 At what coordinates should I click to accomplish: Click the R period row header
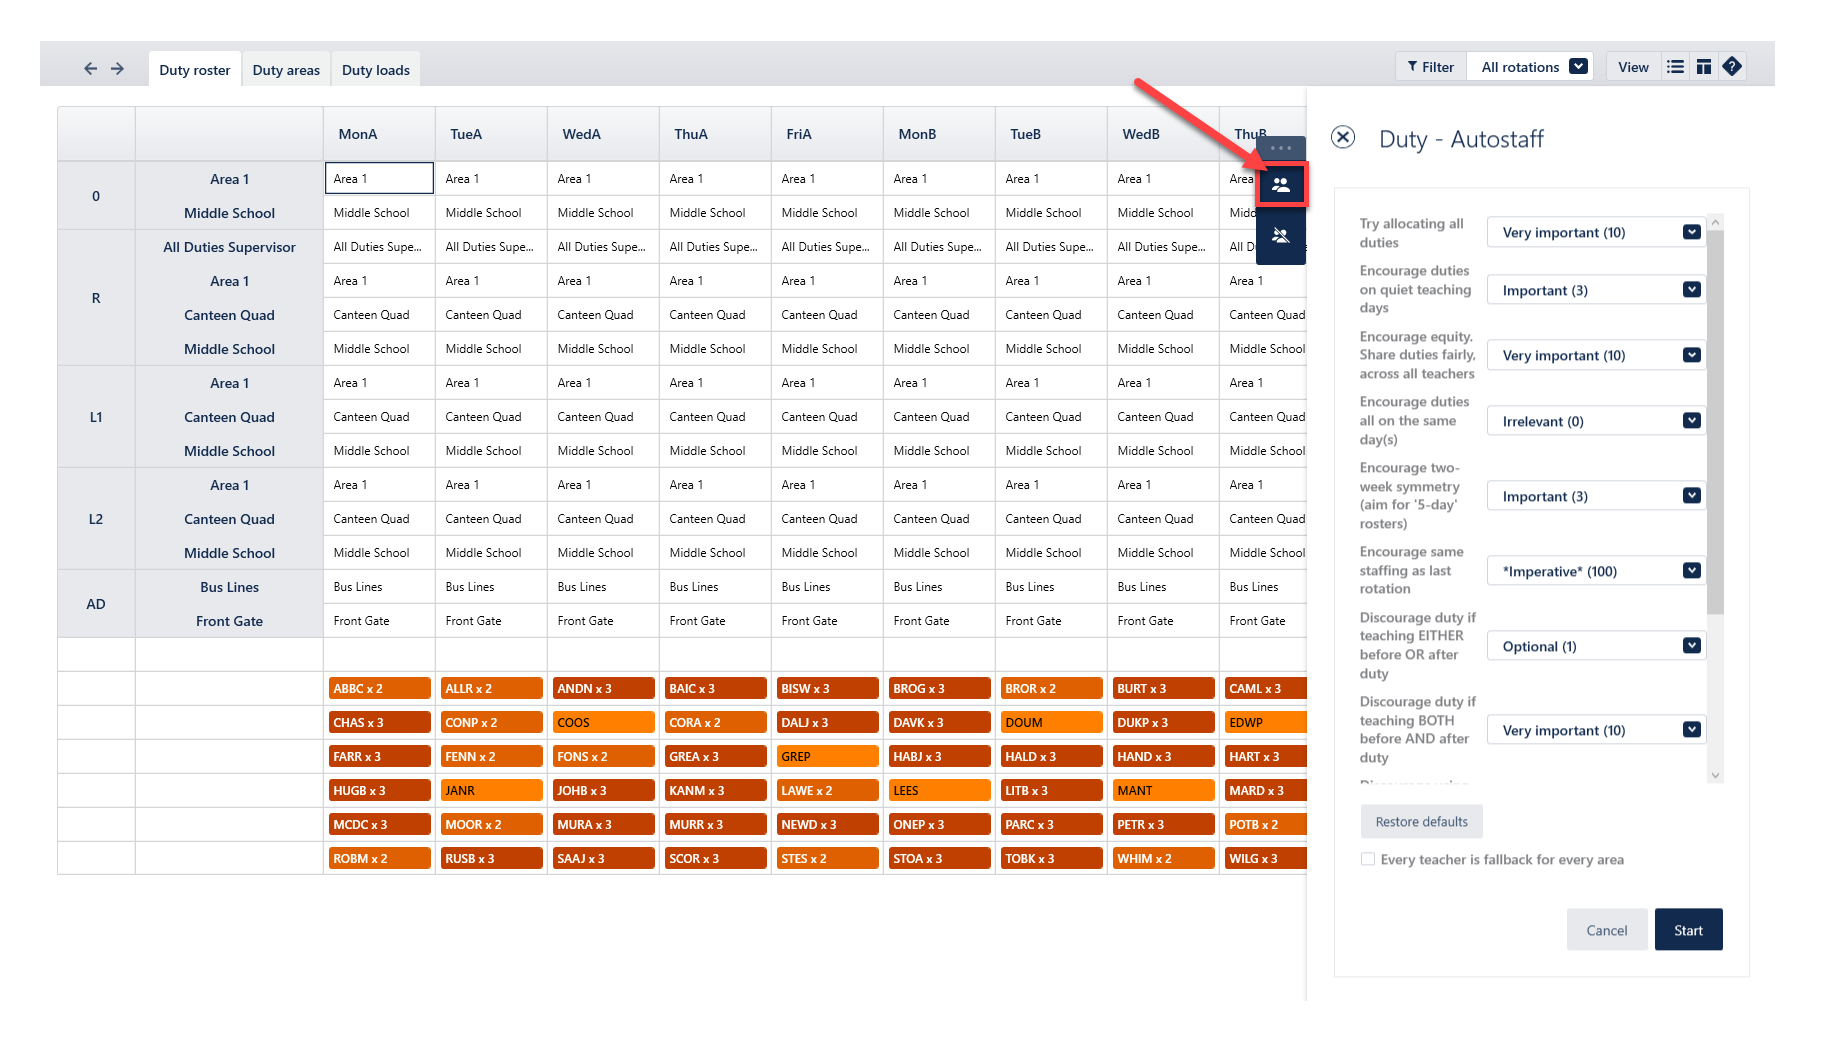tap(96, 298)
